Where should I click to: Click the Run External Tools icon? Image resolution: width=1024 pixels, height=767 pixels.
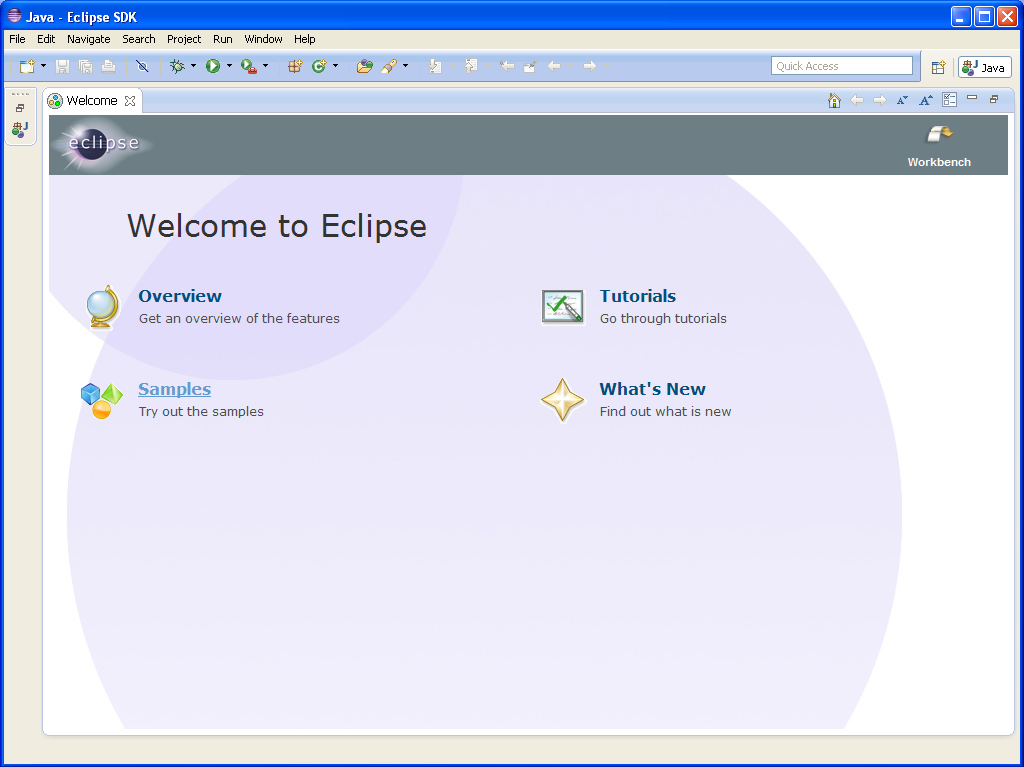249,66
